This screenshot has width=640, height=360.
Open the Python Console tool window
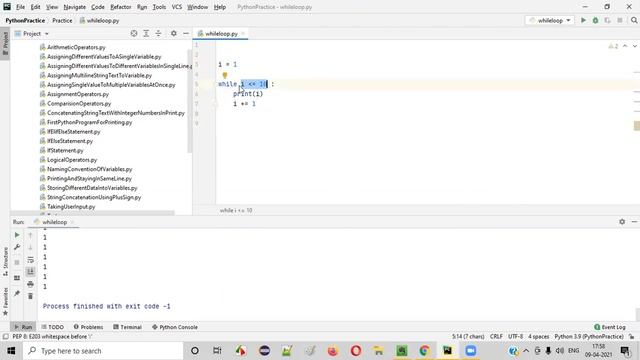pyautogui.click(x=175, y=327)
